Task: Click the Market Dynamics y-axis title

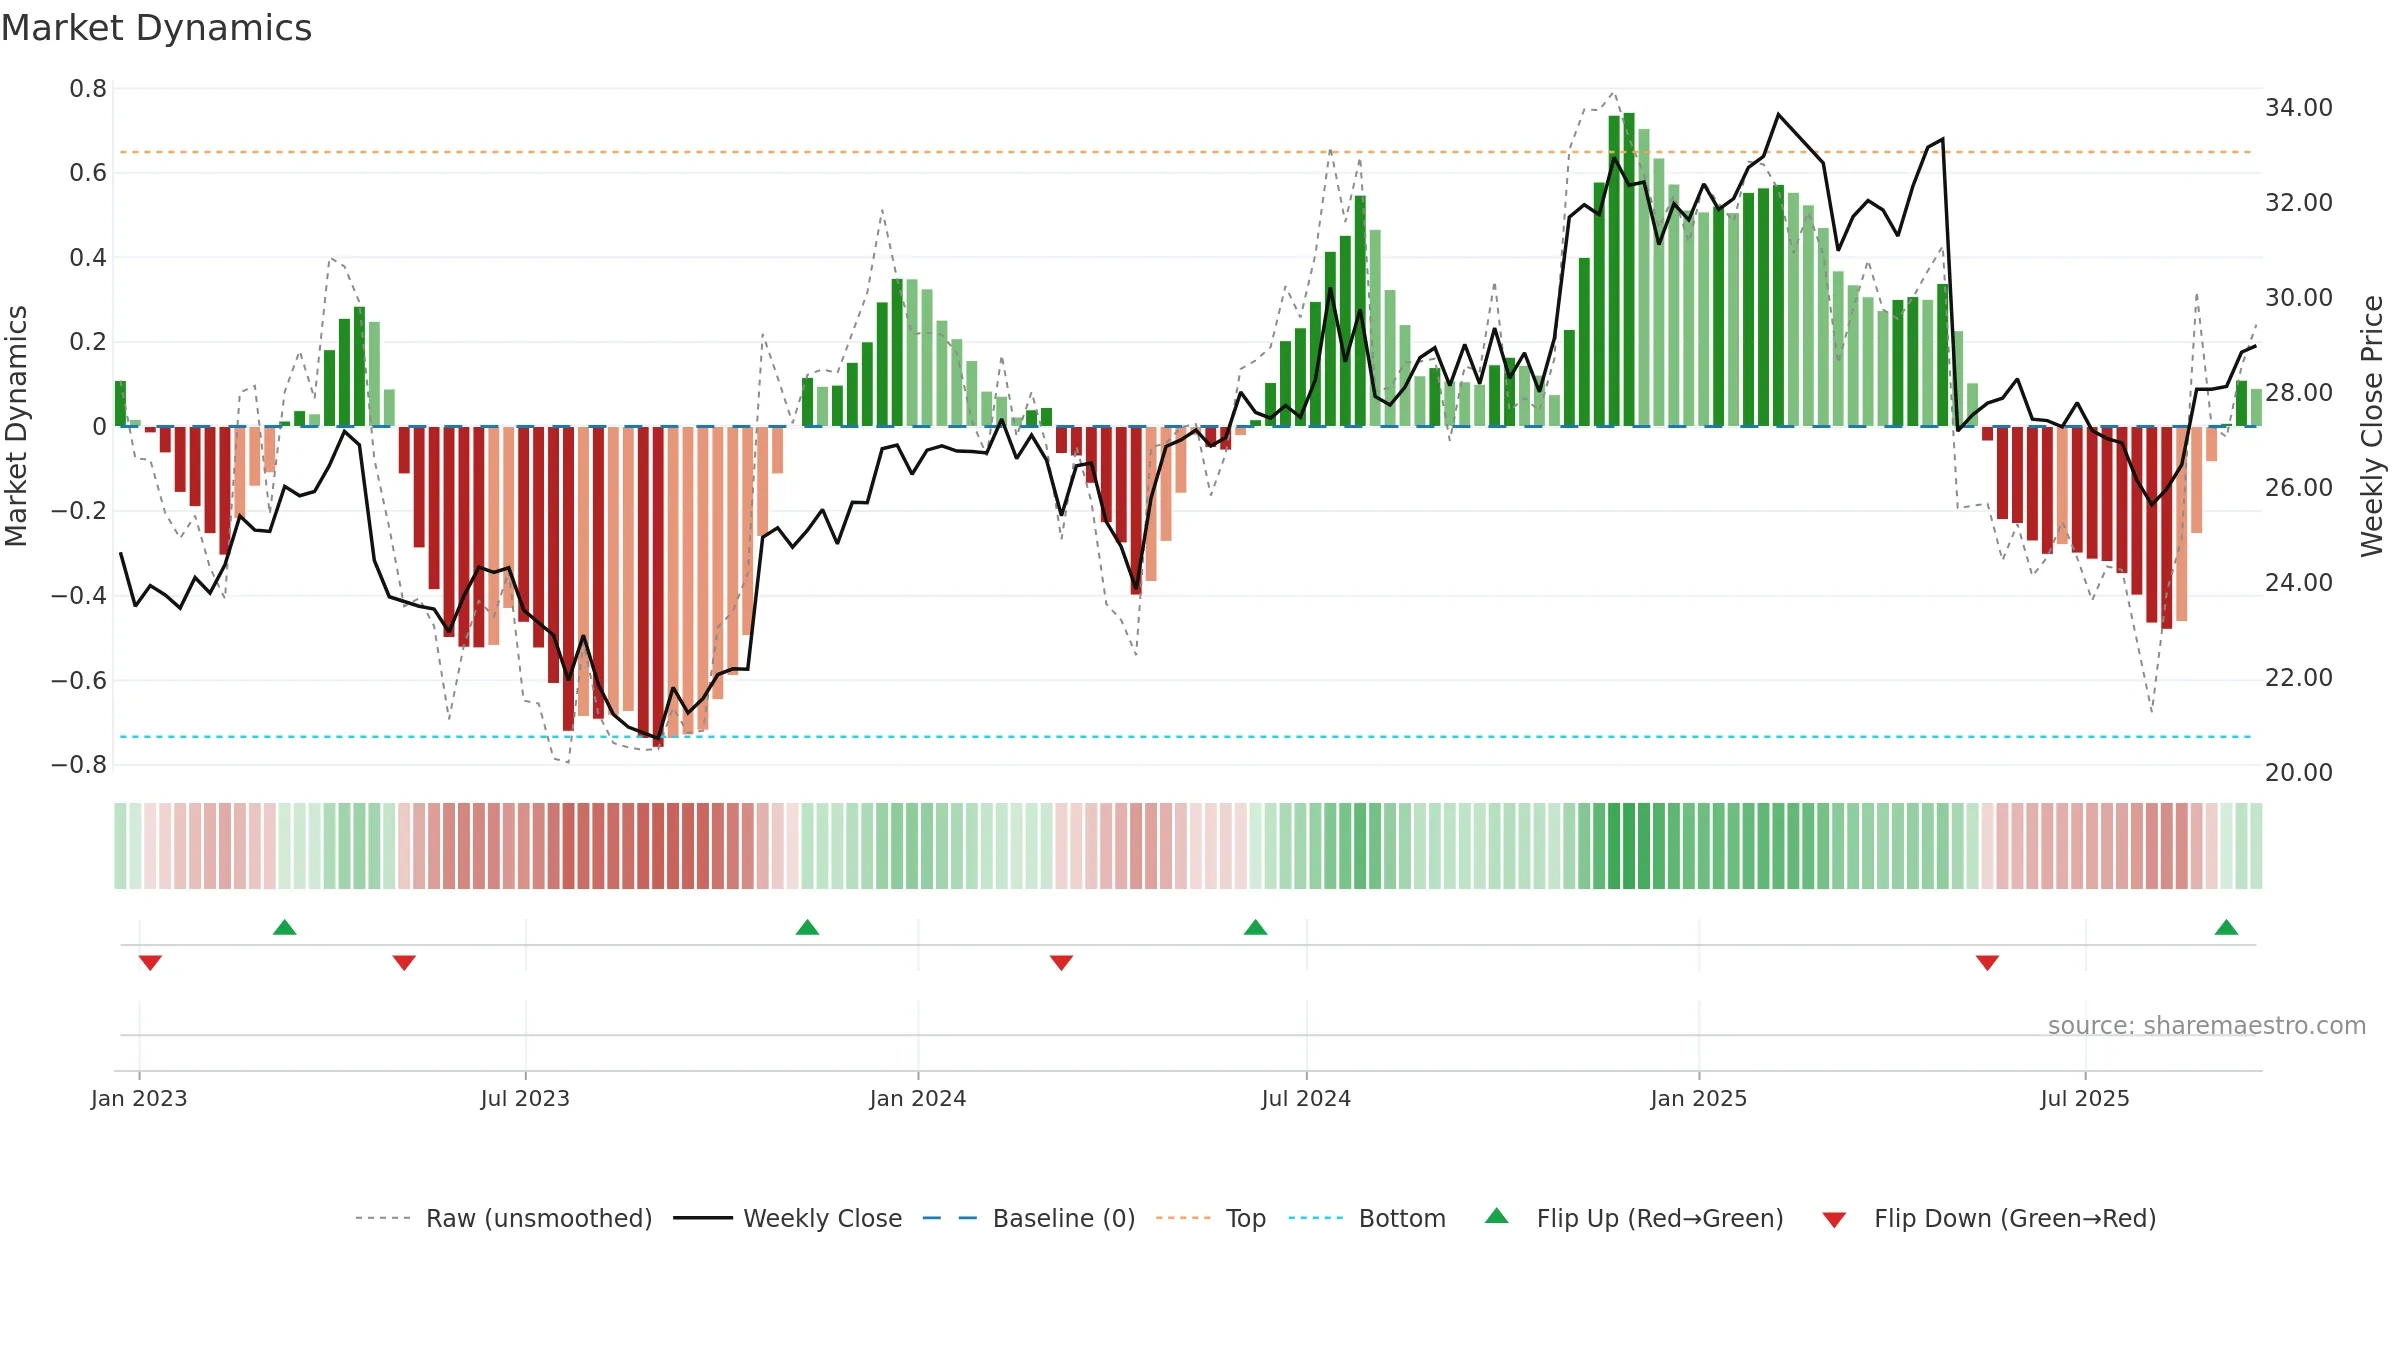Action: [x=16, y=426]
